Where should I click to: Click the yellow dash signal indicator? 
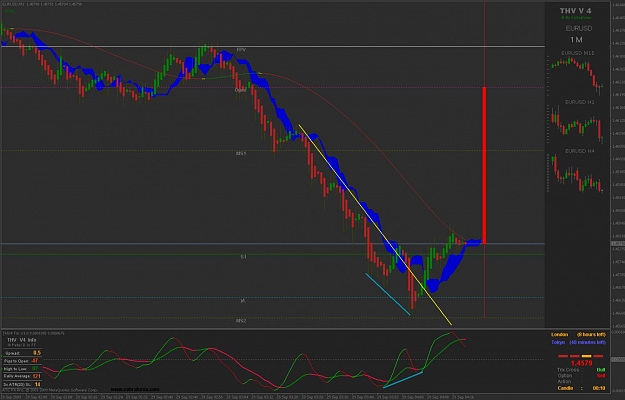[x=586, y=356]
